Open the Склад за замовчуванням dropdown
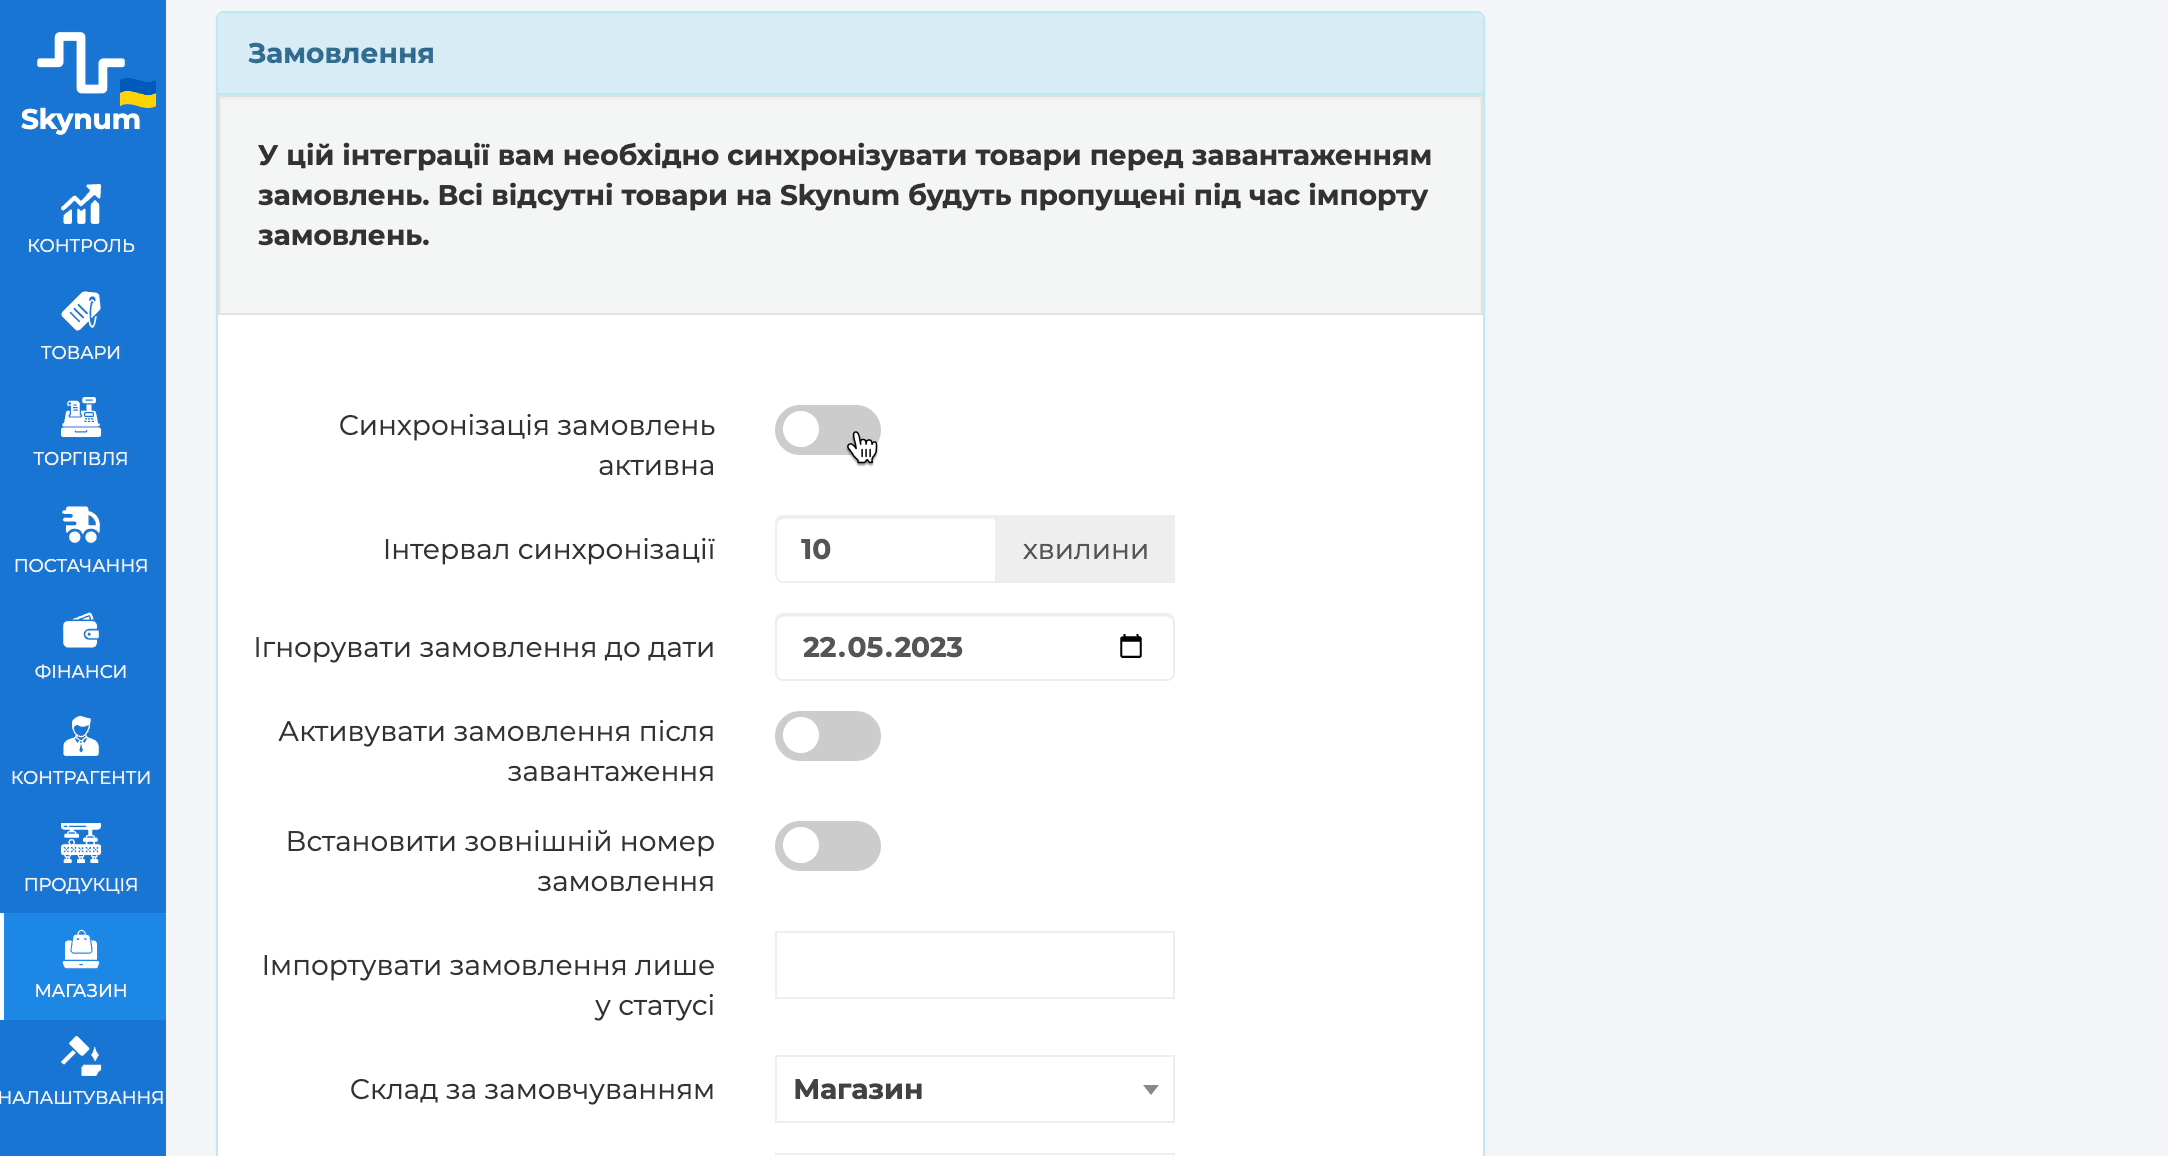Screen dimensions: 2168x1156 pos(974,1089)
